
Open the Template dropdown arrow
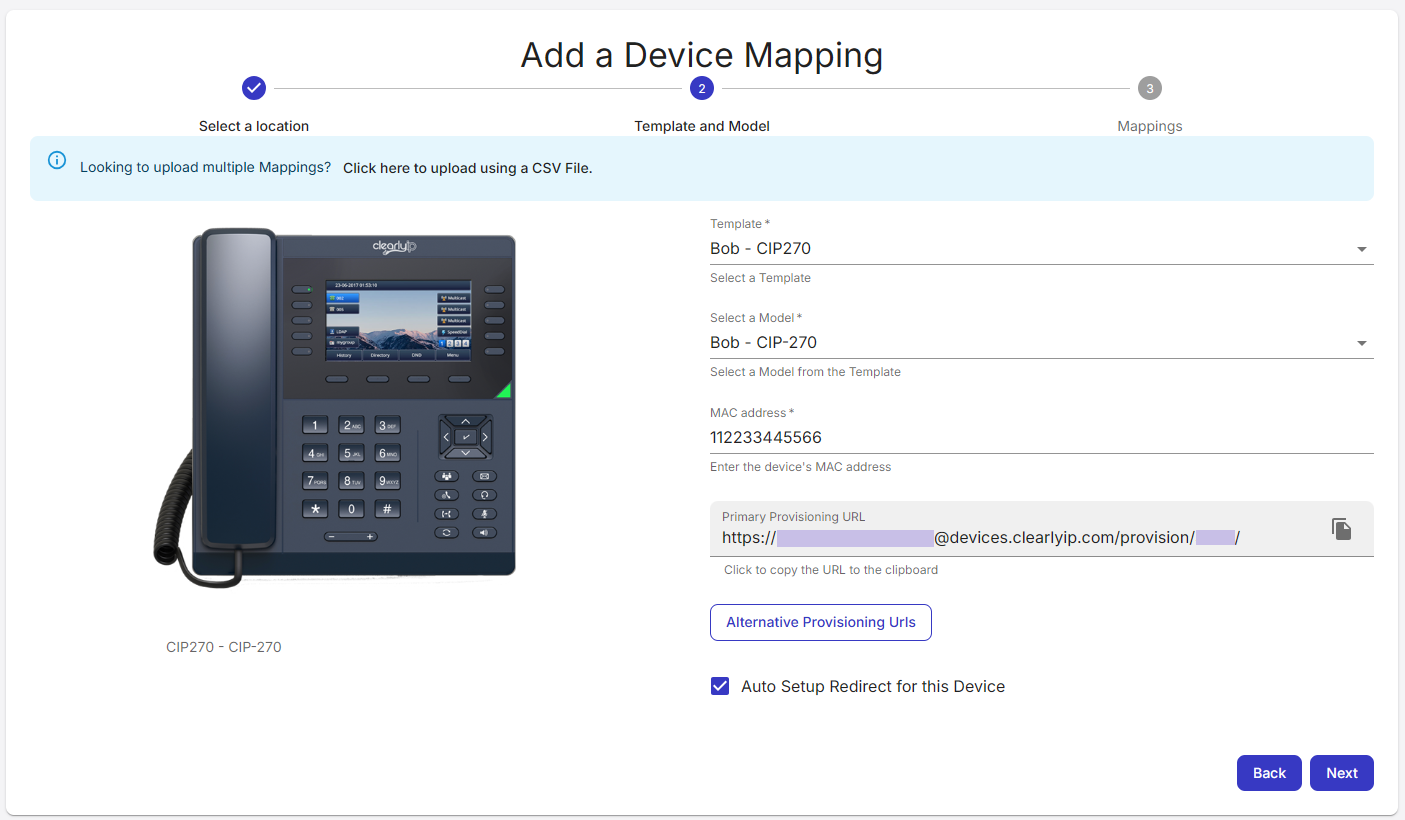point(1362,249)
